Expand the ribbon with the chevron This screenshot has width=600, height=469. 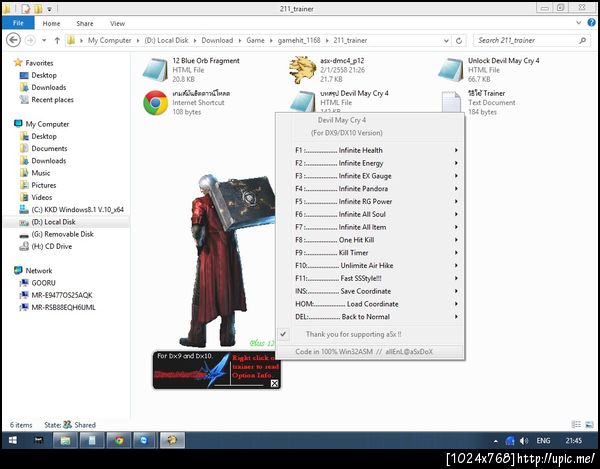[579, 23]
